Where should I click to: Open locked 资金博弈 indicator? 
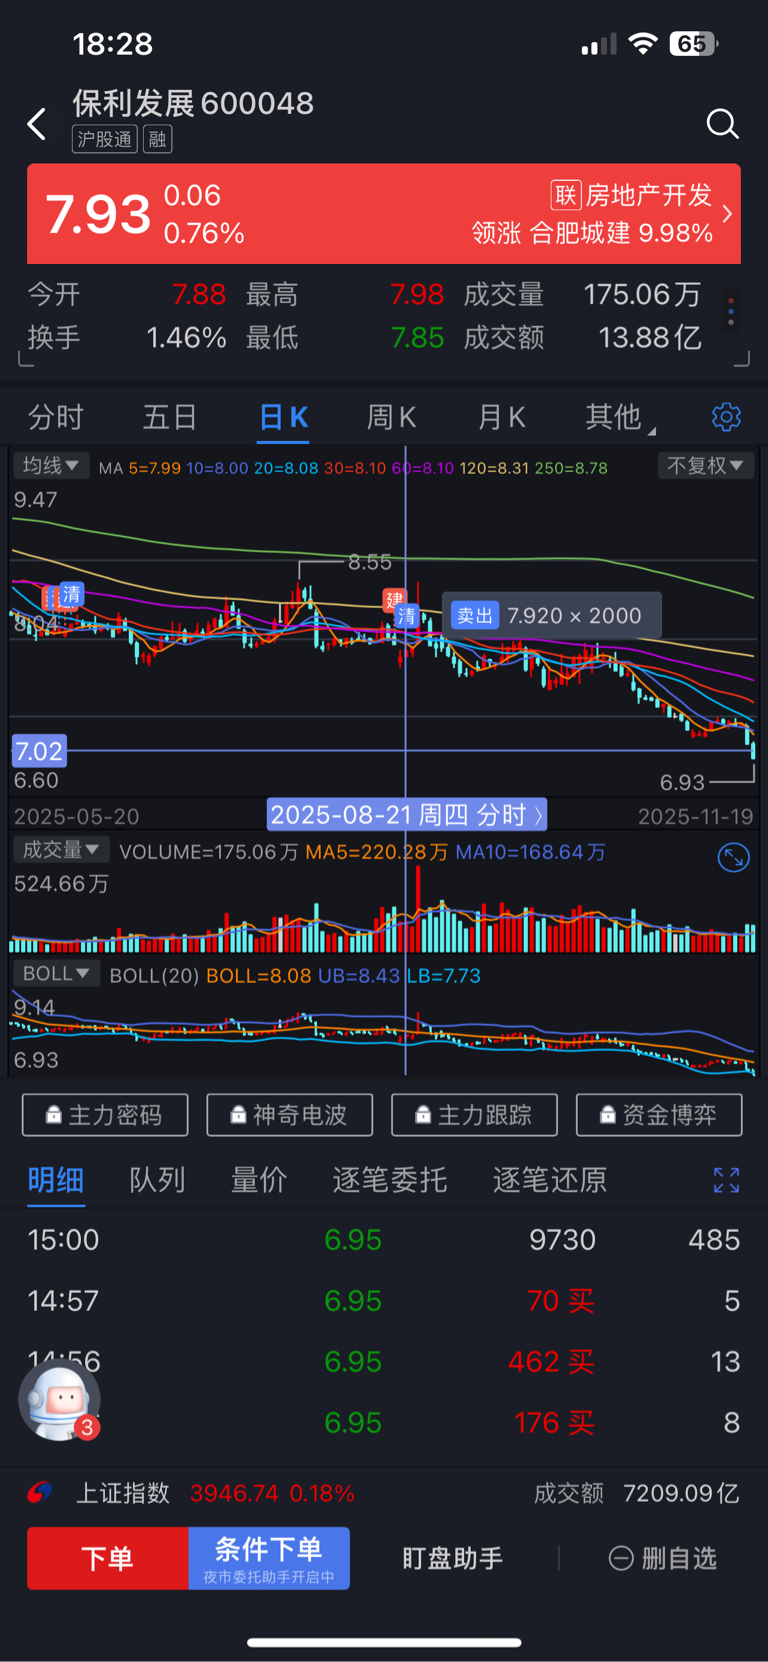659,1115
